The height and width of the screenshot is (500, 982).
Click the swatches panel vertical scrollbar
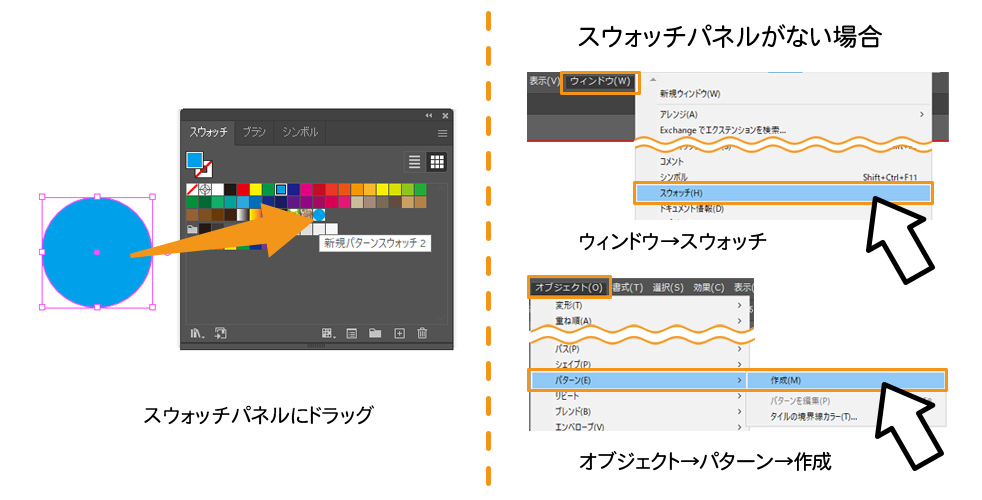point(442,253)
